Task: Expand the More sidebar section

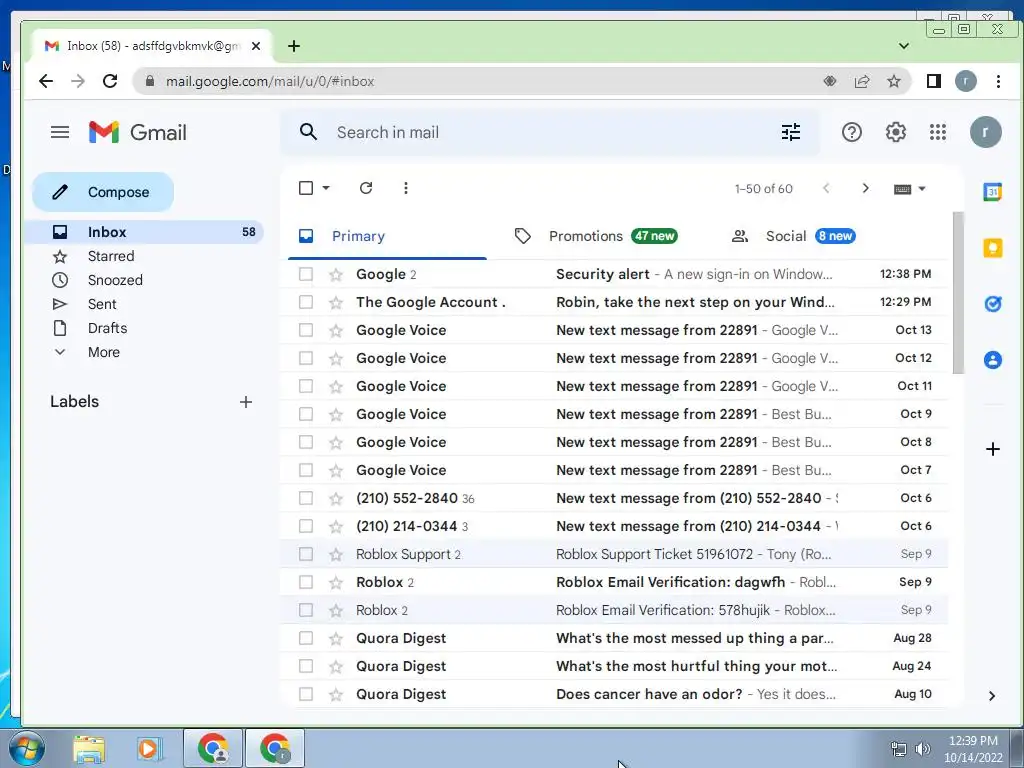Action: (103, 352)
